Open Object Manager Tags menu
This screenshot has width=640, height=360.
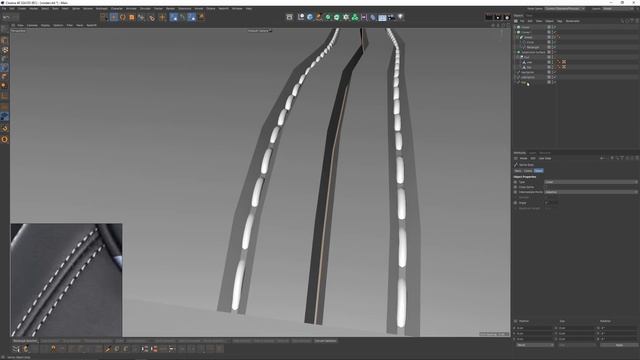[x=560, y=21]
